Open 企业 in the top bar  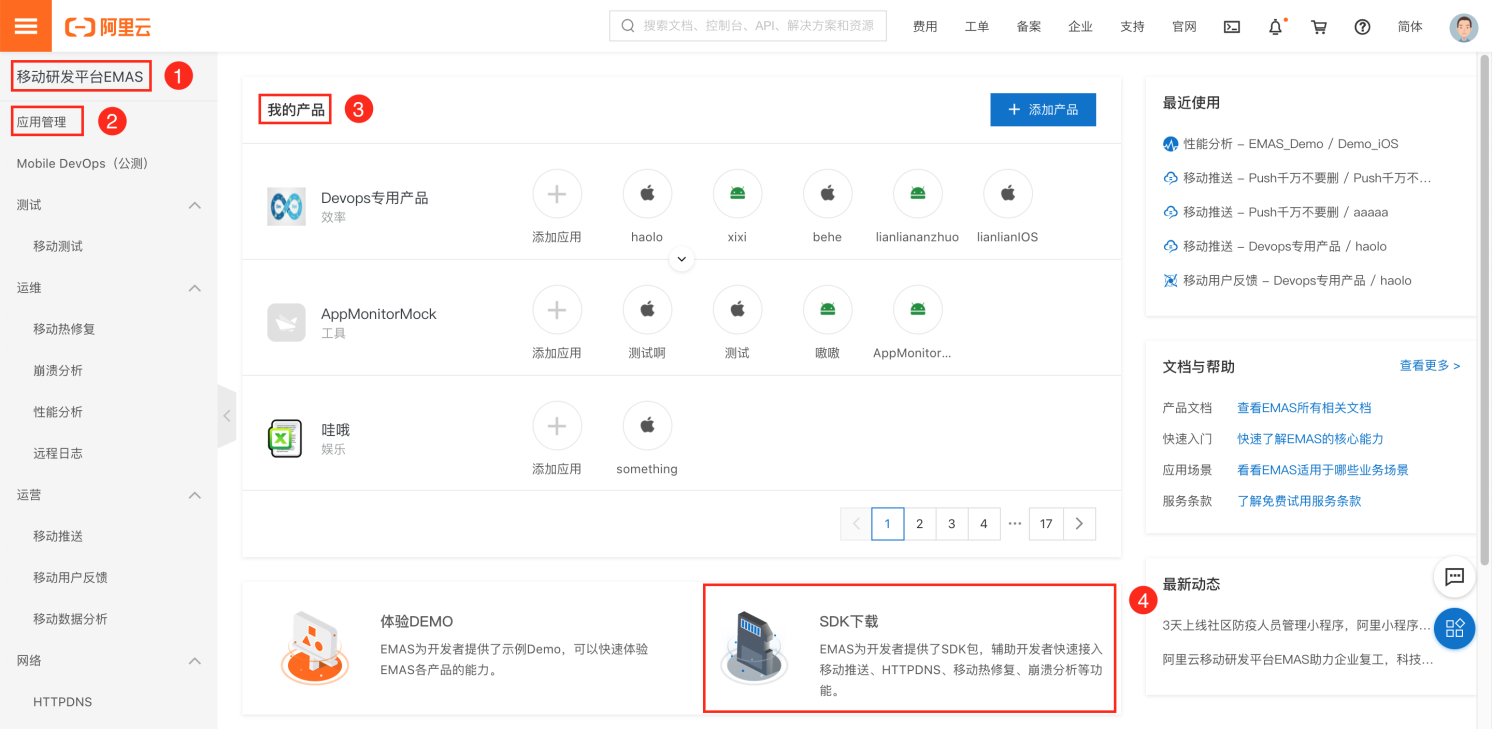(1080, 27)
